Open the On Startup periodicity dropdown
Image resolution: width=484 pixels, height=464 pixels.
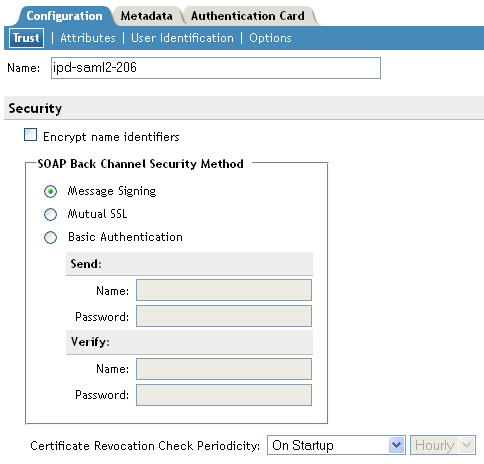pyautogui.click(x=336, y=445)
